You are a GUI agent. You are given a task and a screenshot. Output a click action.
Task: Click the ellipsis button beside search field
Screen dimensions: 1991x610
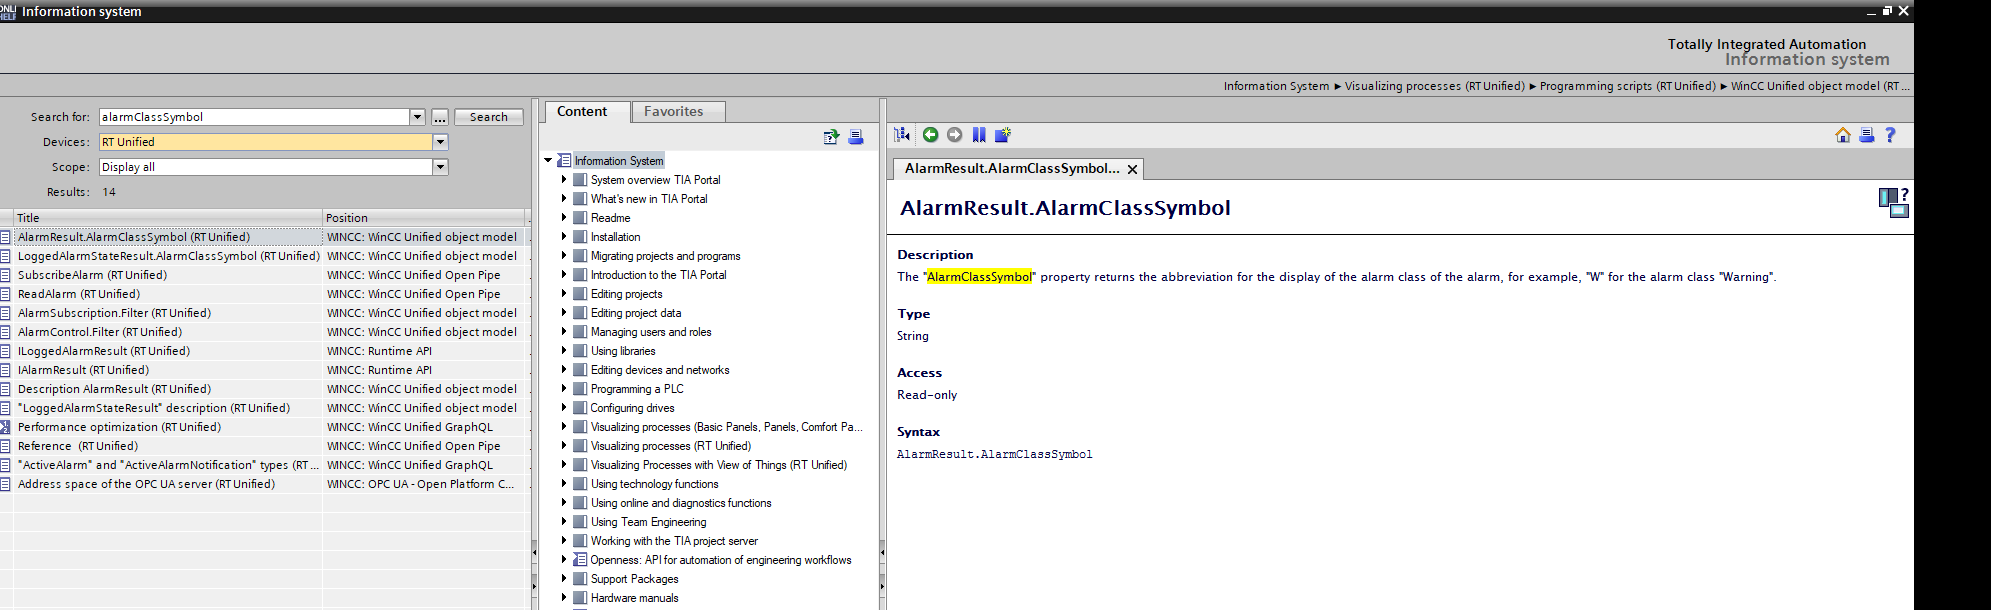pyautogui.click(x=439, y=117)
